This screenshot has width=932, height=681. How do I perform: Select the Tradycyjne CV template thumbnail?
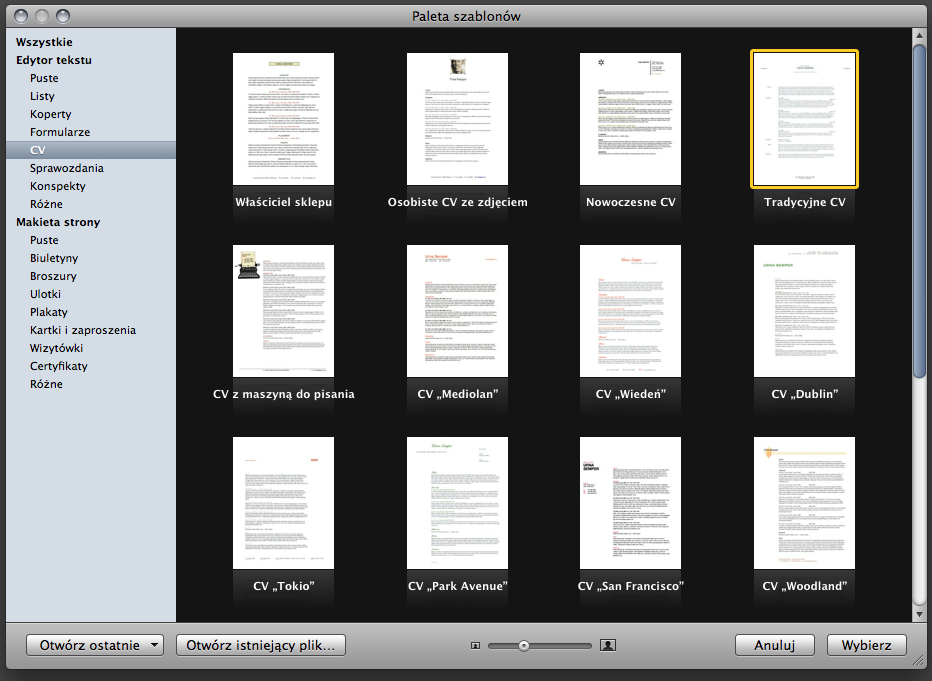804,120
